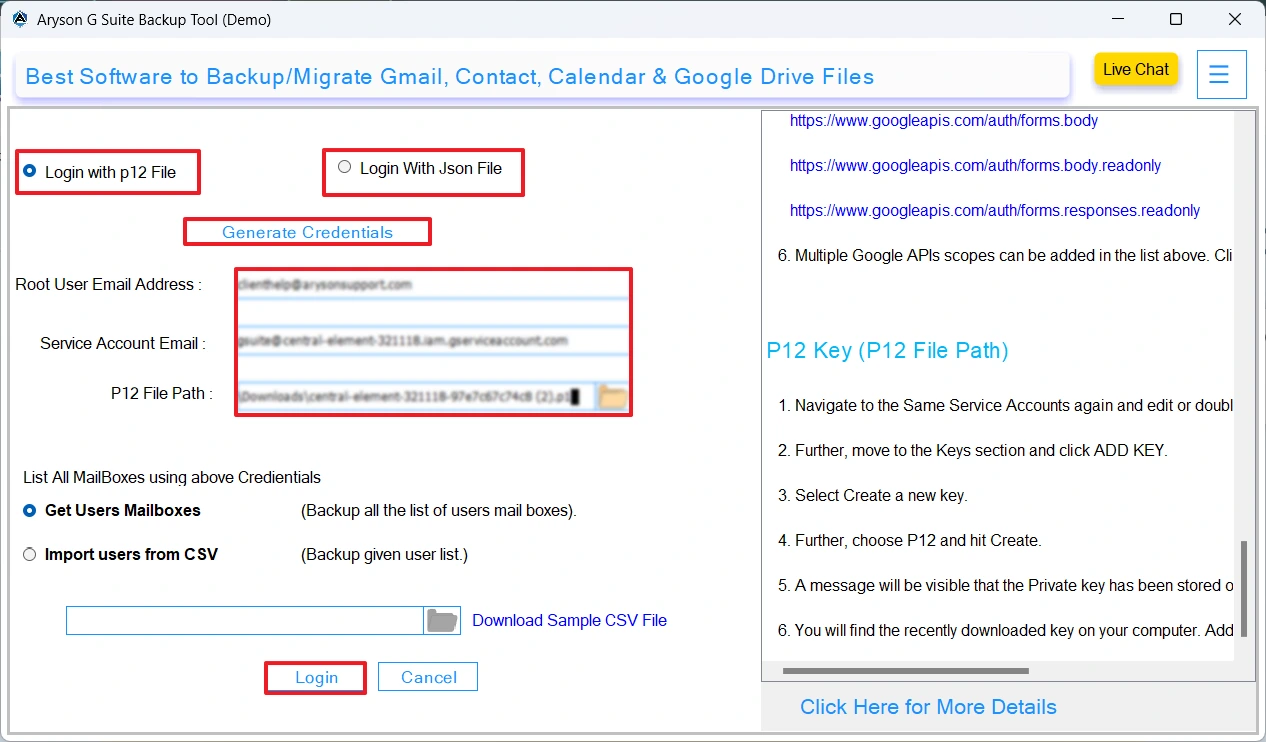
Task: Click the P12 Key (P12 File Path) heading
Action: tap(887, 351)
